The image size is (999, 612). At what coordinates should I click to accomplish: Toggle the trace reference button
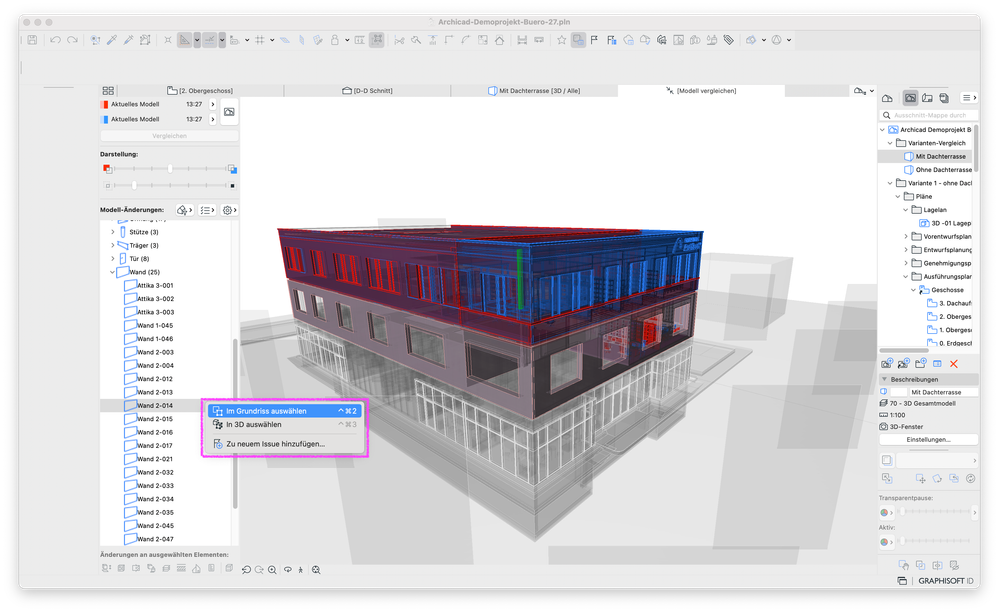579,40
